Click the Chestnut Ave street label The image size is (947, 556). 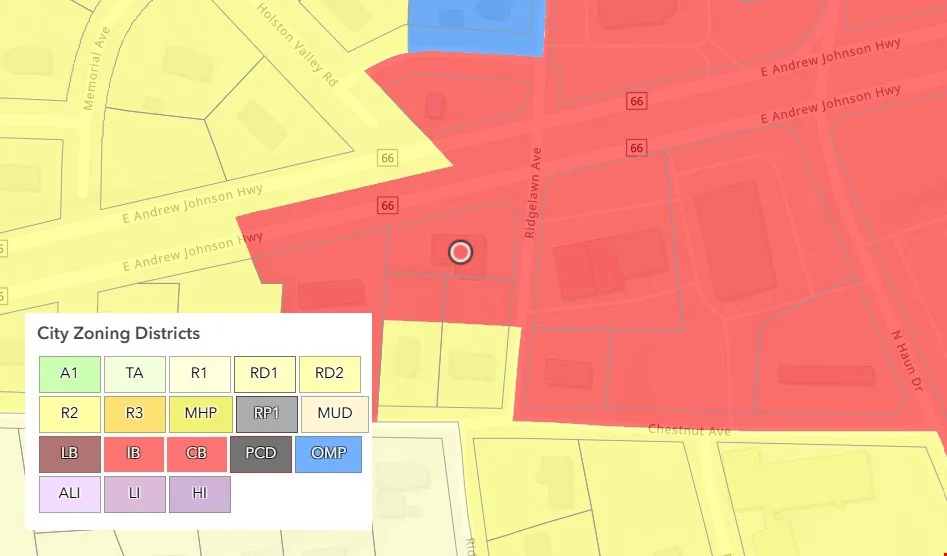click(689, 430)
